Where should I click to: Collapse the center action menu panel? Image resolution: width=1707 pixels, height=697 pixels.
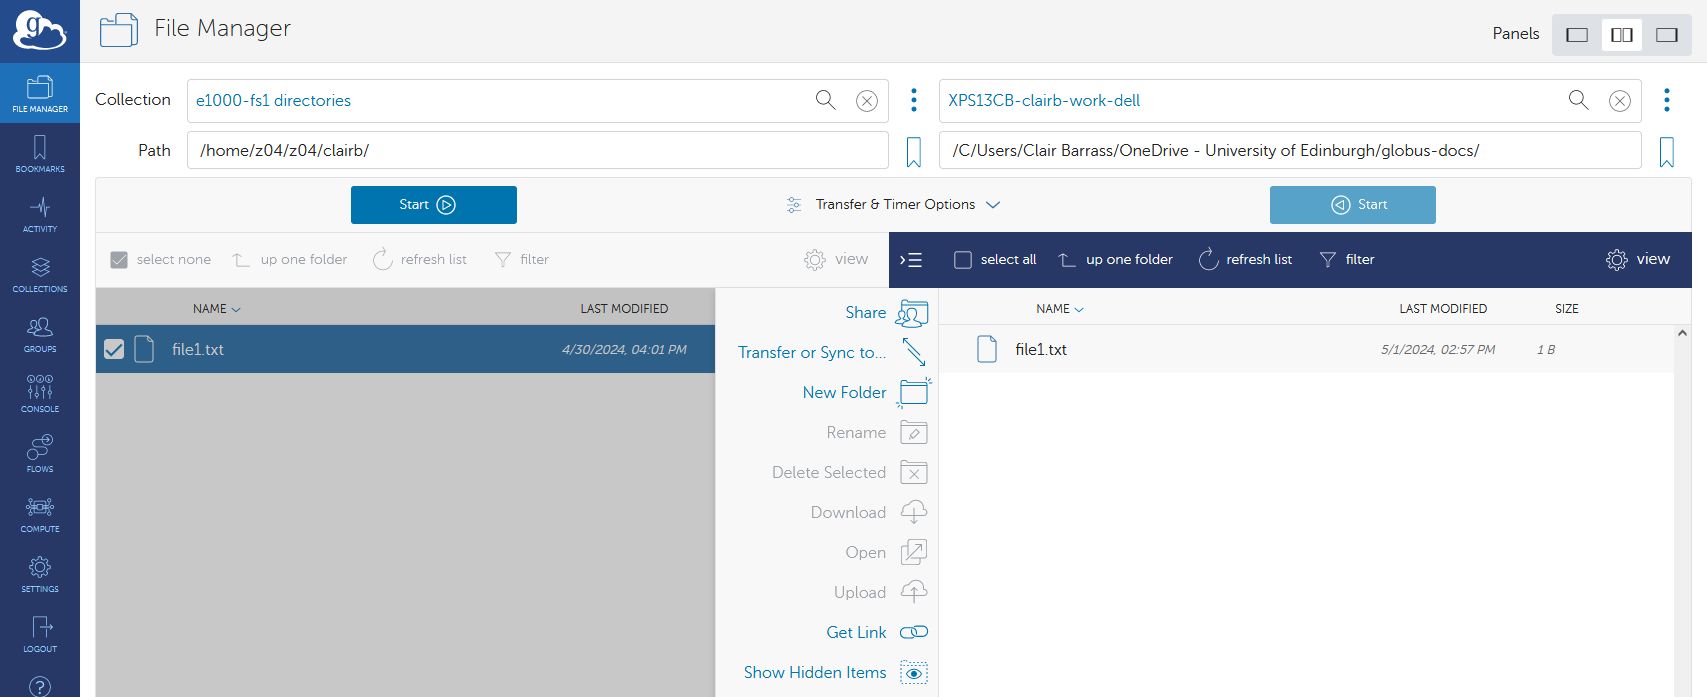(x=911, y=260)
